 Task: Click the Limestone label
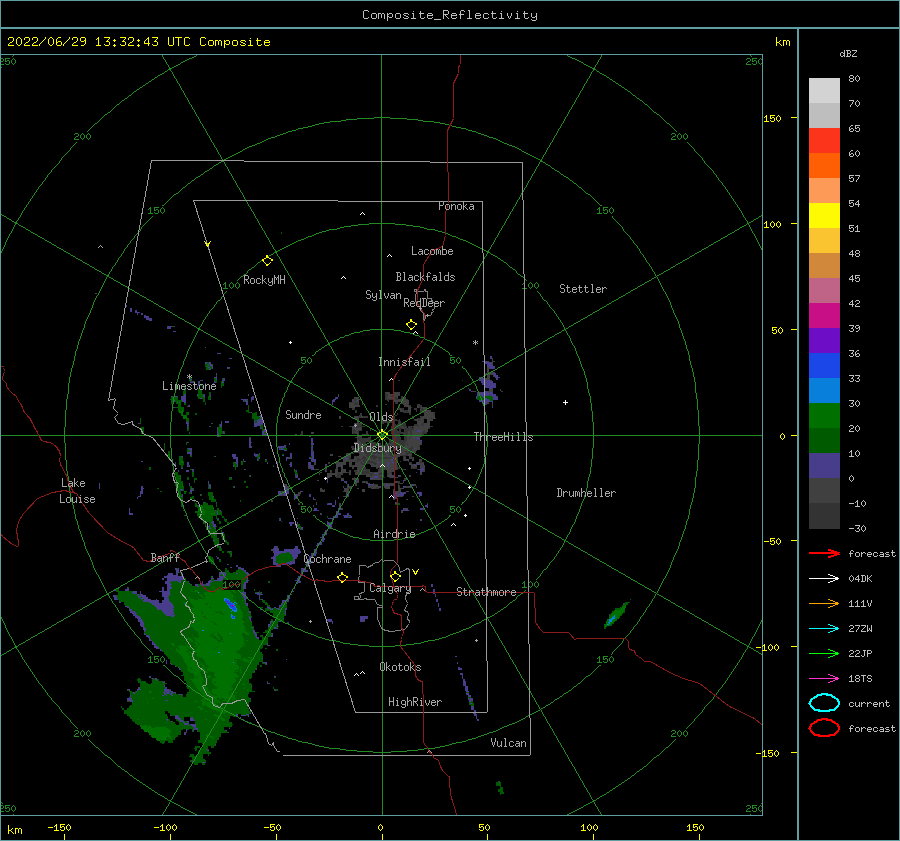point(189,386)
